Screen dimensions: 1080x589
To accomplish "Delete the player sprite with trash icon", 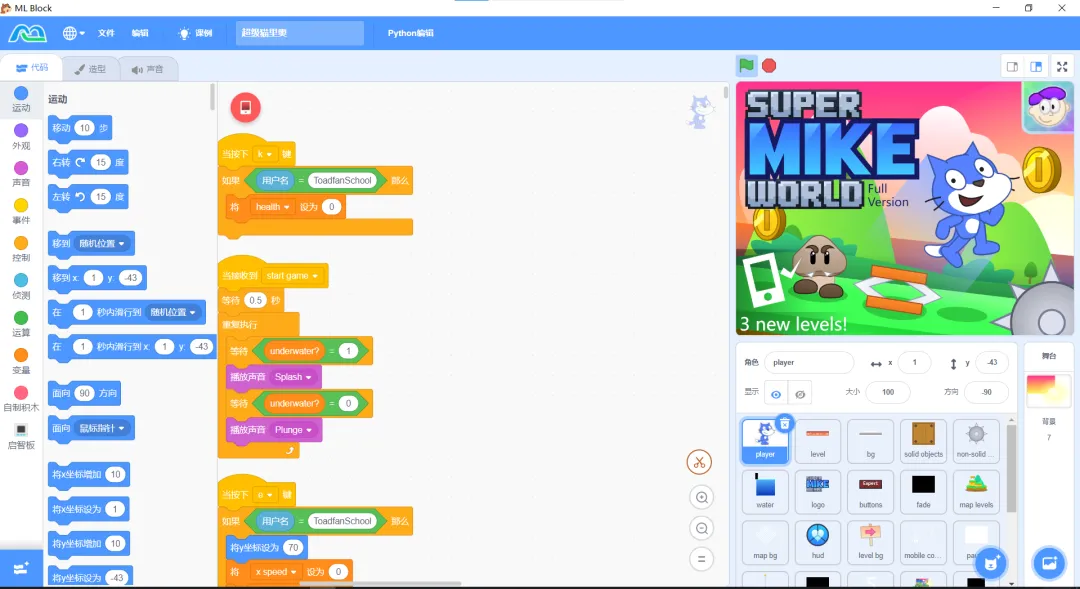I will (x=785, y=424).
